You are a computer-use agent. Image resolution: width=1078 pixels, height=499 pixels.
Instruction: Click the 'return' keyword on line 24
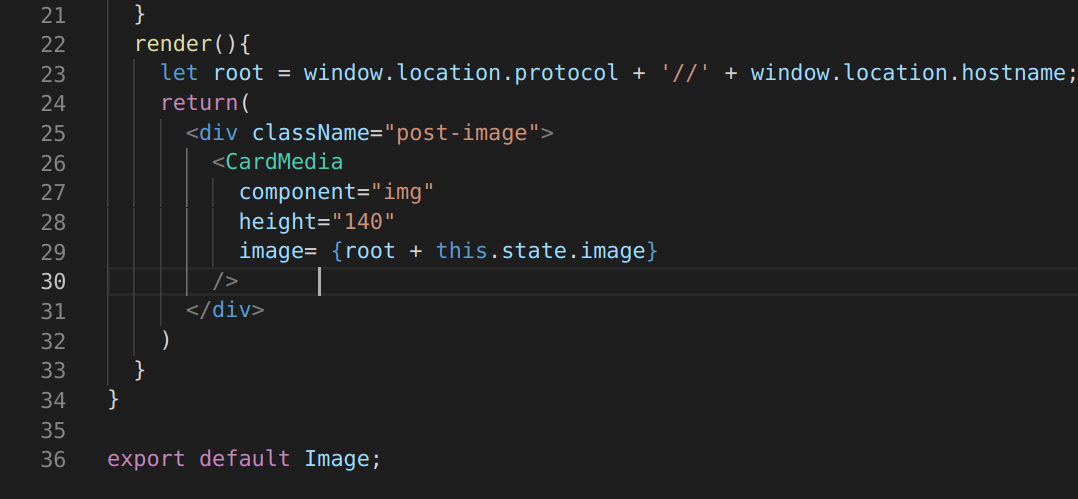(199, 103)
